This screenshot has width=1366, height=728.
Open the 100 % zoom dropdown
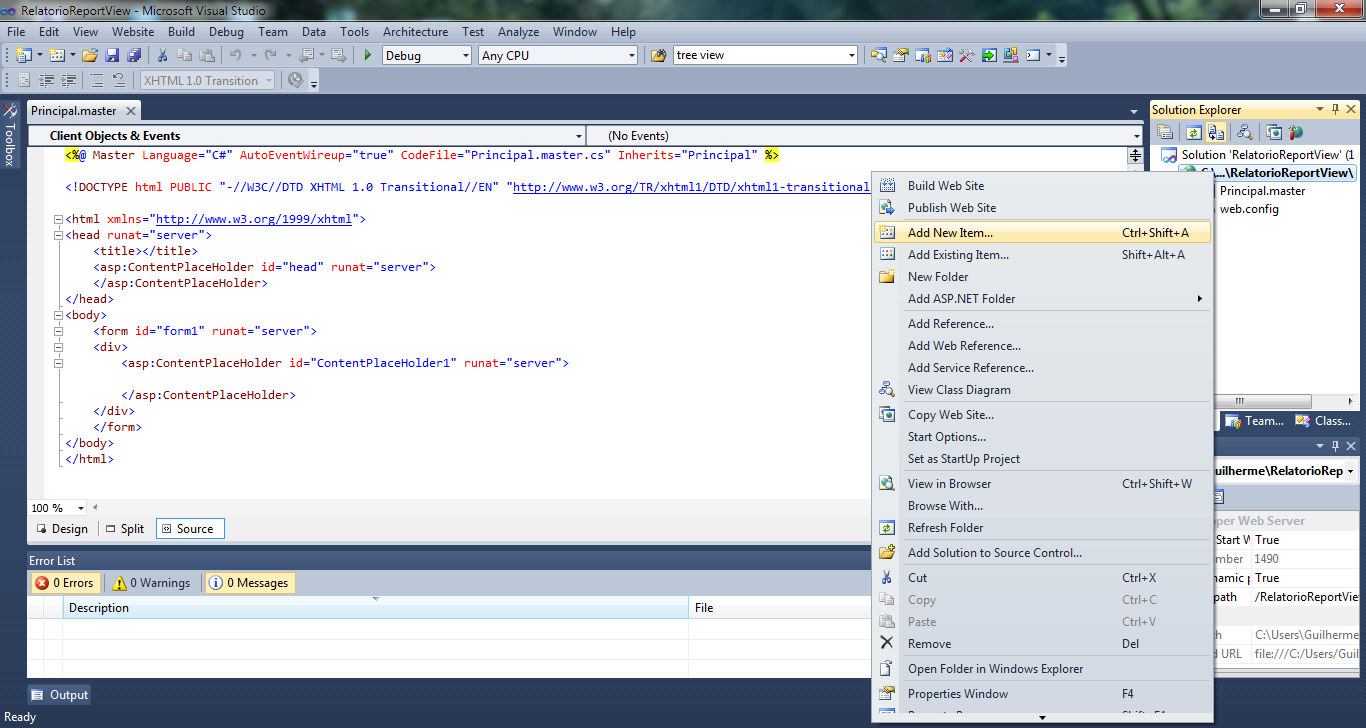coord(59,508)
